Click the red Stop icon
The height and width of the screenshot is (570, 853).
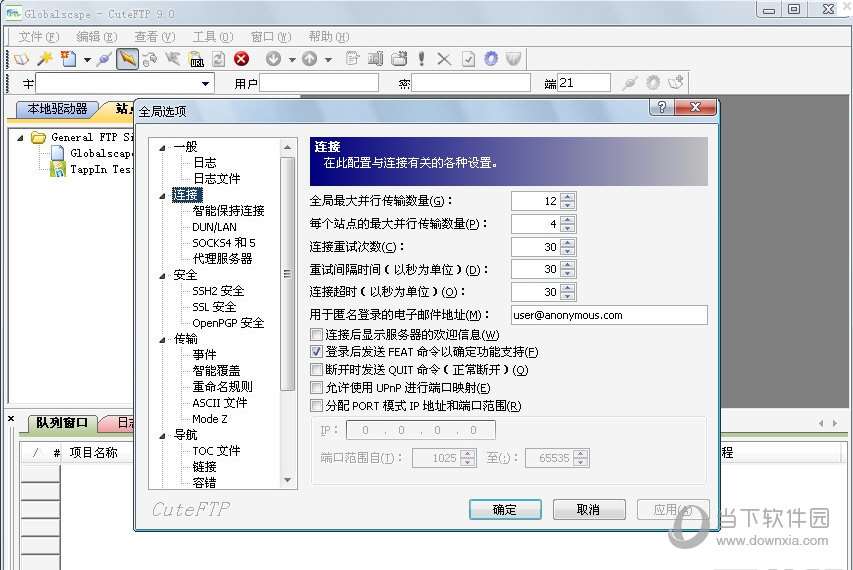[x=242, y=59]
